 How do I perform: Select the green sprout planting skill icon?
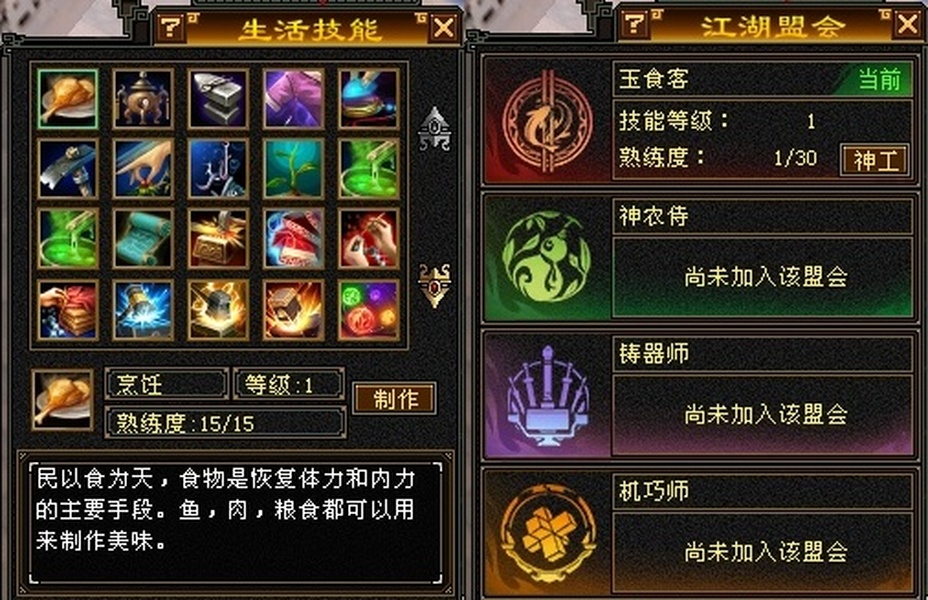click(x=294, y=169)
